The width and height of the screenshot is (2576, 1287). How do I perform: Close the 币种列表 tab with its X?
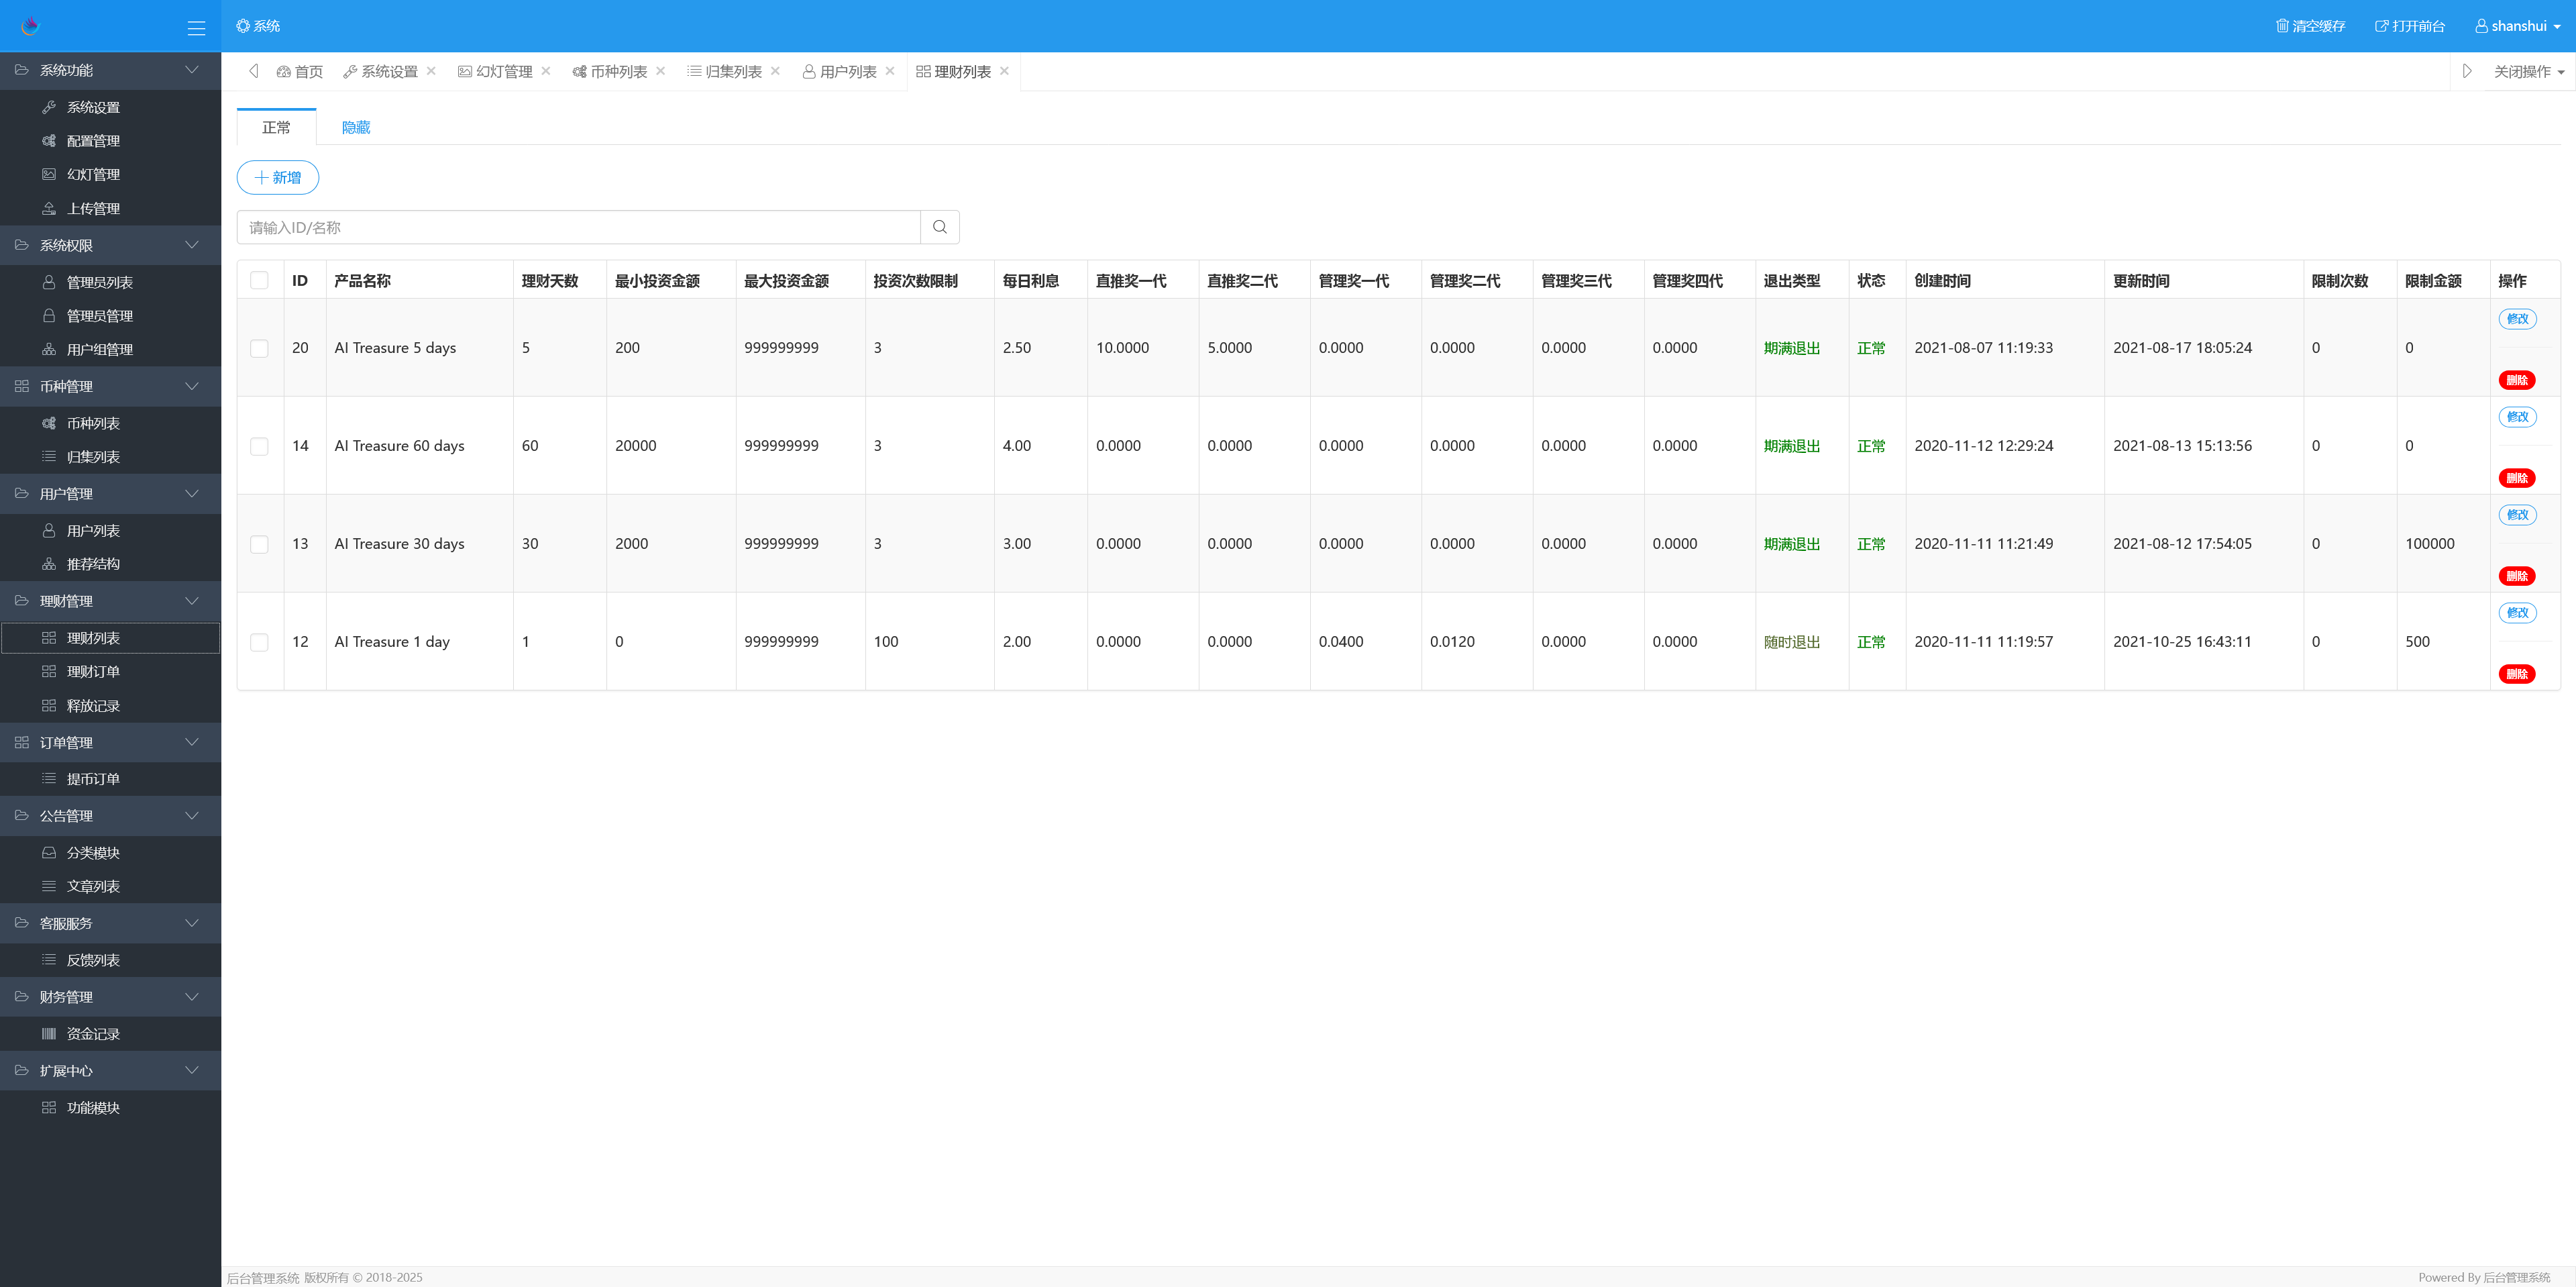(660, 71)
